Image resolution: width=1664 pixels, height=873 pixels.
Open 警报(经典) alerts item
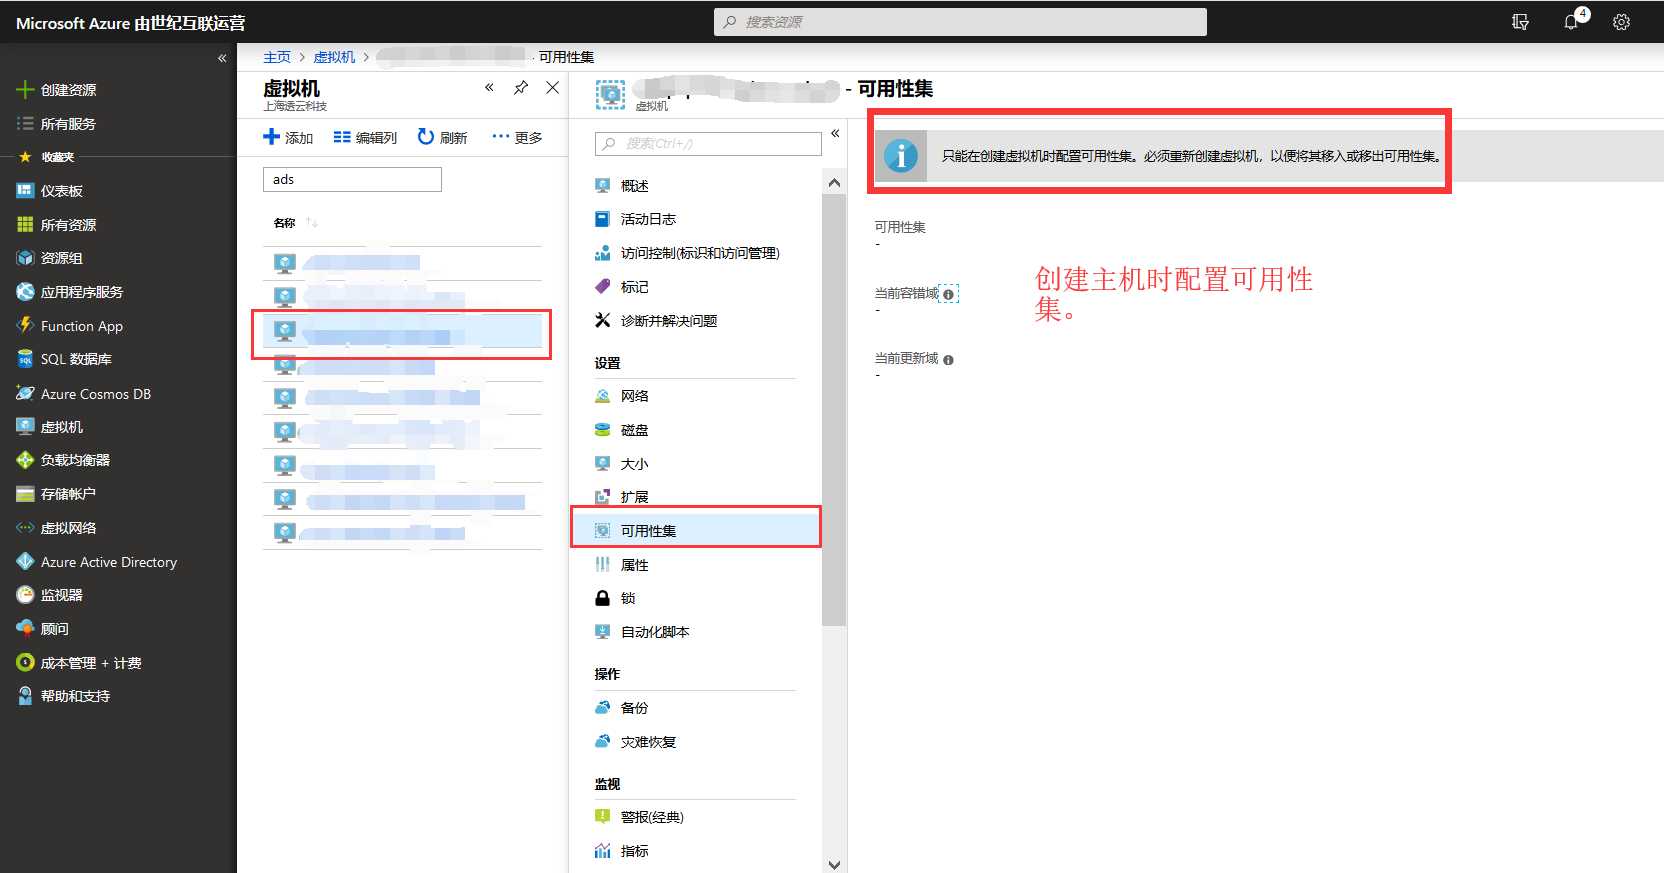pos(652,817)
